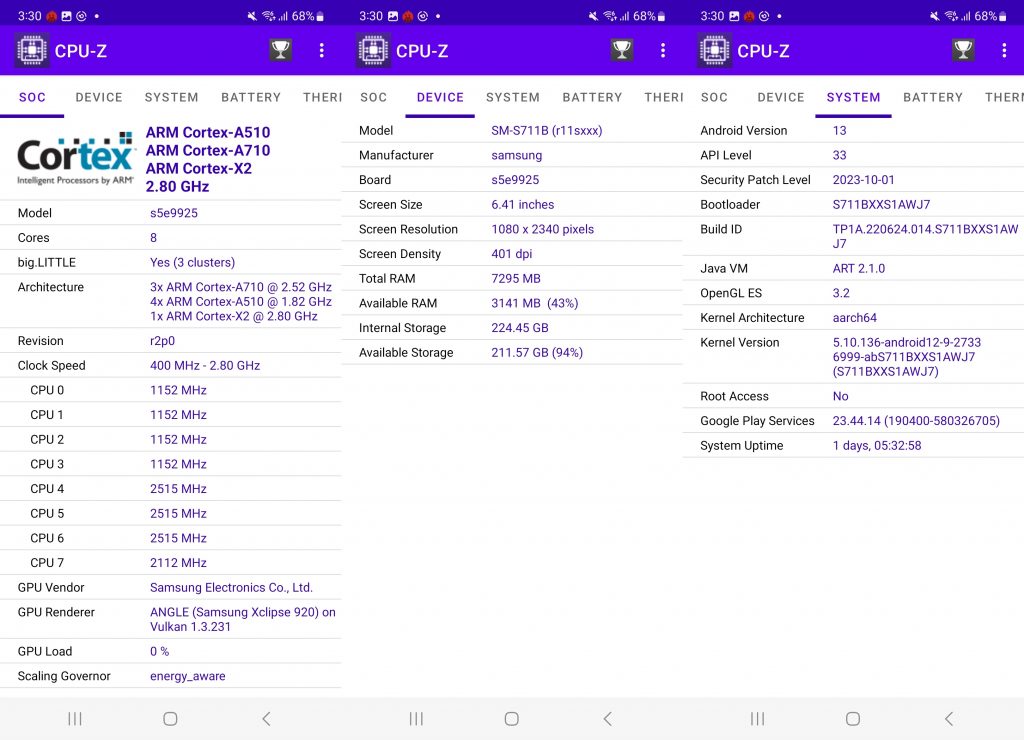Select the DEVICE tab in the middle screen

(x=440, y=97)
